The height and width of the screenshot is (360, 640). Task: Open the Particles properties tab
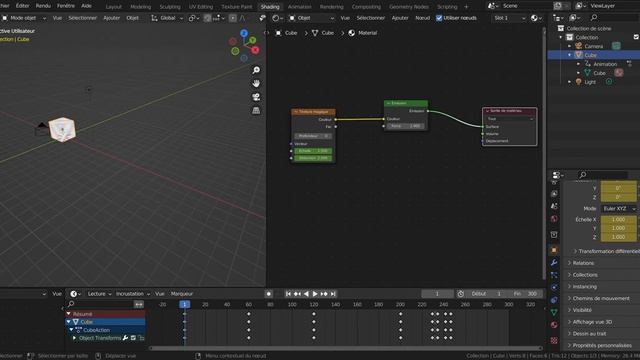click(554, 275)
